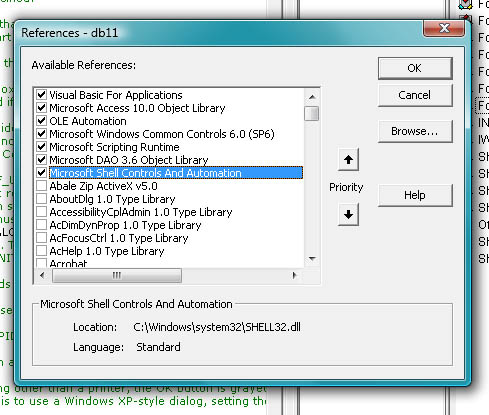Uncheck Visual Basic For Applications checkbox
This screenshot has height=415, width=489.
pos(41,95)
